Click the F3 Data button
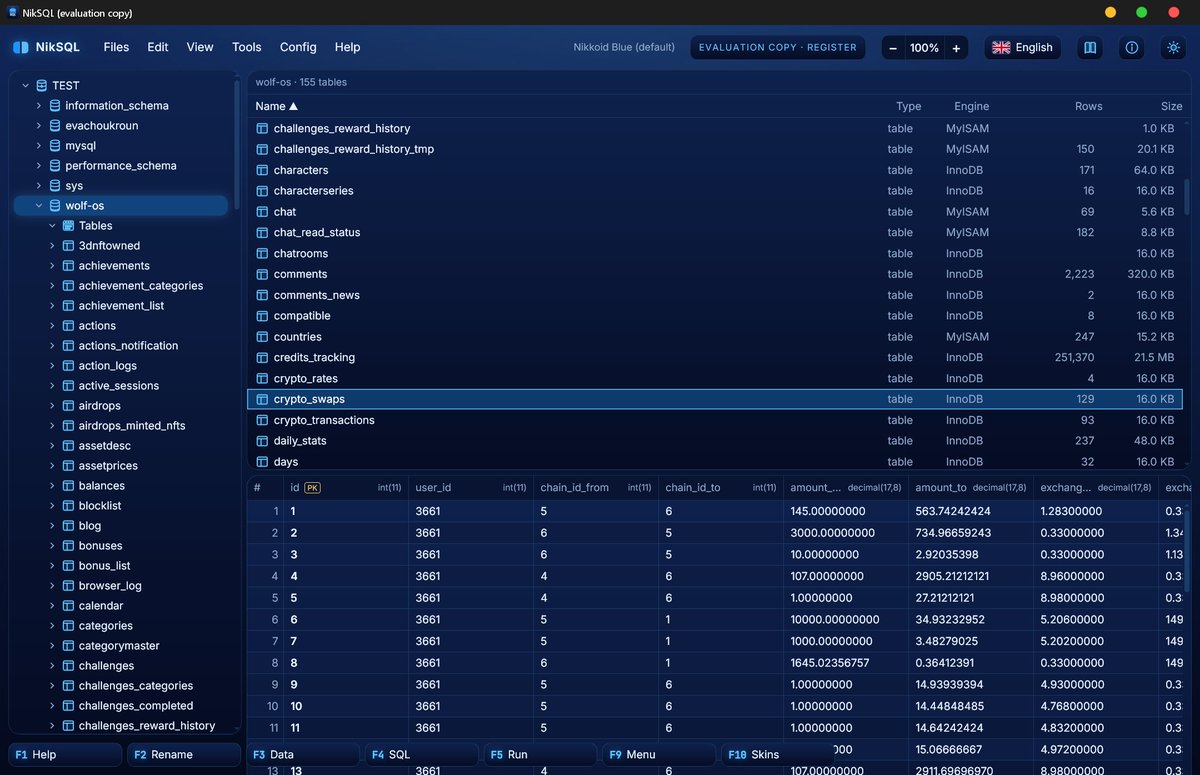1200x775 pixels. pyautogui.click(x=303, y=755)
